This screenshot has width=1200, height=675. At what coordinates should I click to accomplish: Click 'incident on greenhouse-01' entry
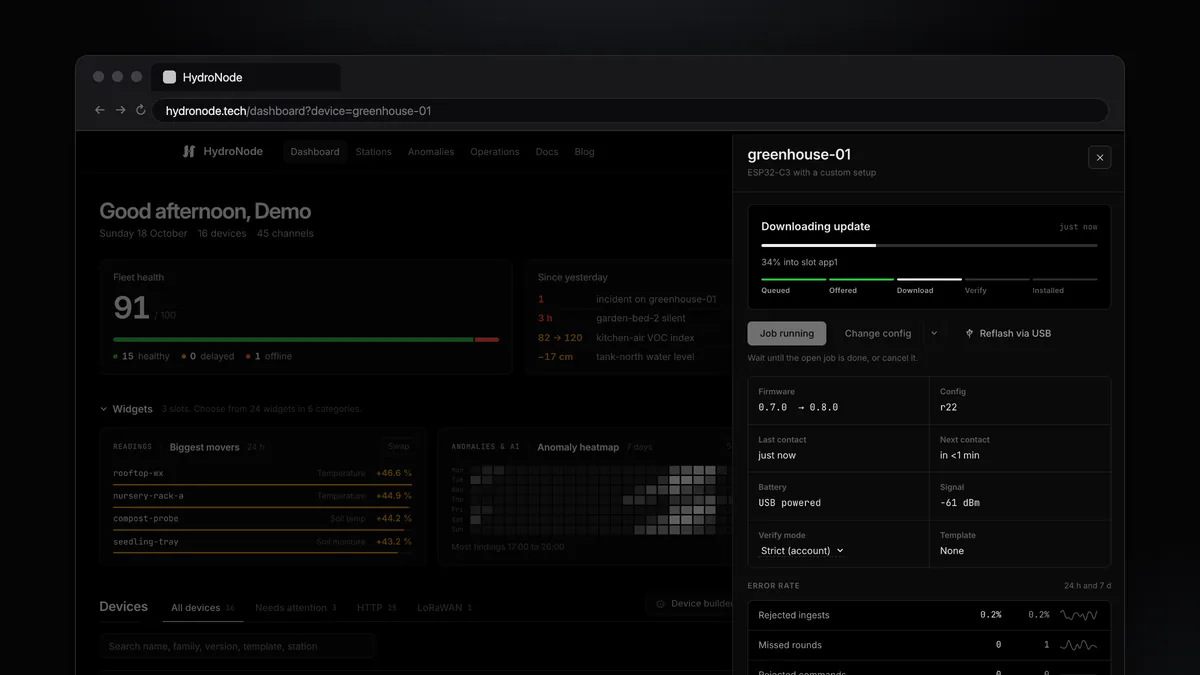pyautogui.click(x=656, y=299)
